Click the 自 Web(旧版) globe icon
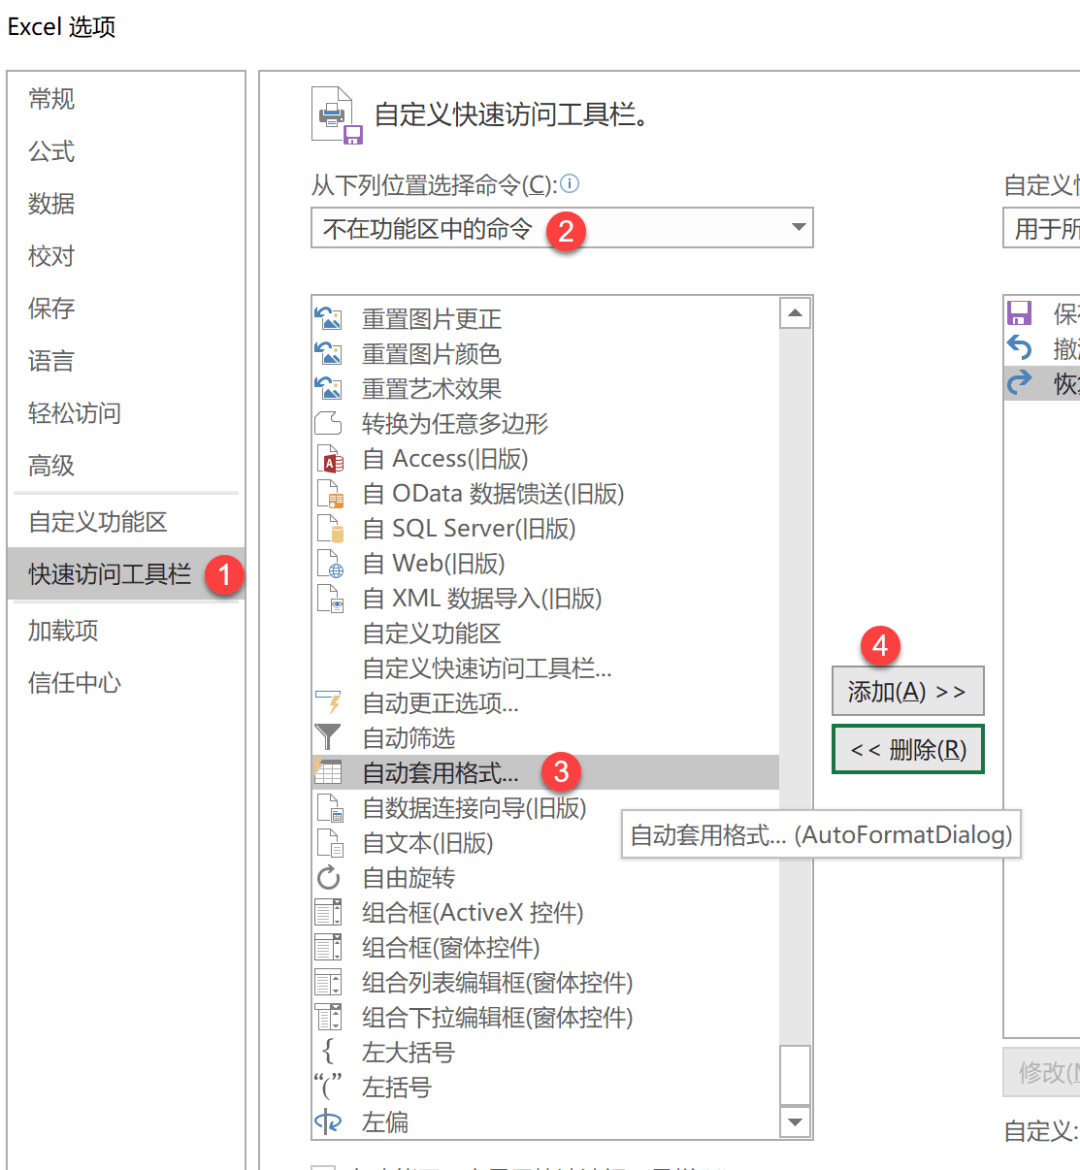This screenshot has height=1170, width=1080. [x=329, y=564]
